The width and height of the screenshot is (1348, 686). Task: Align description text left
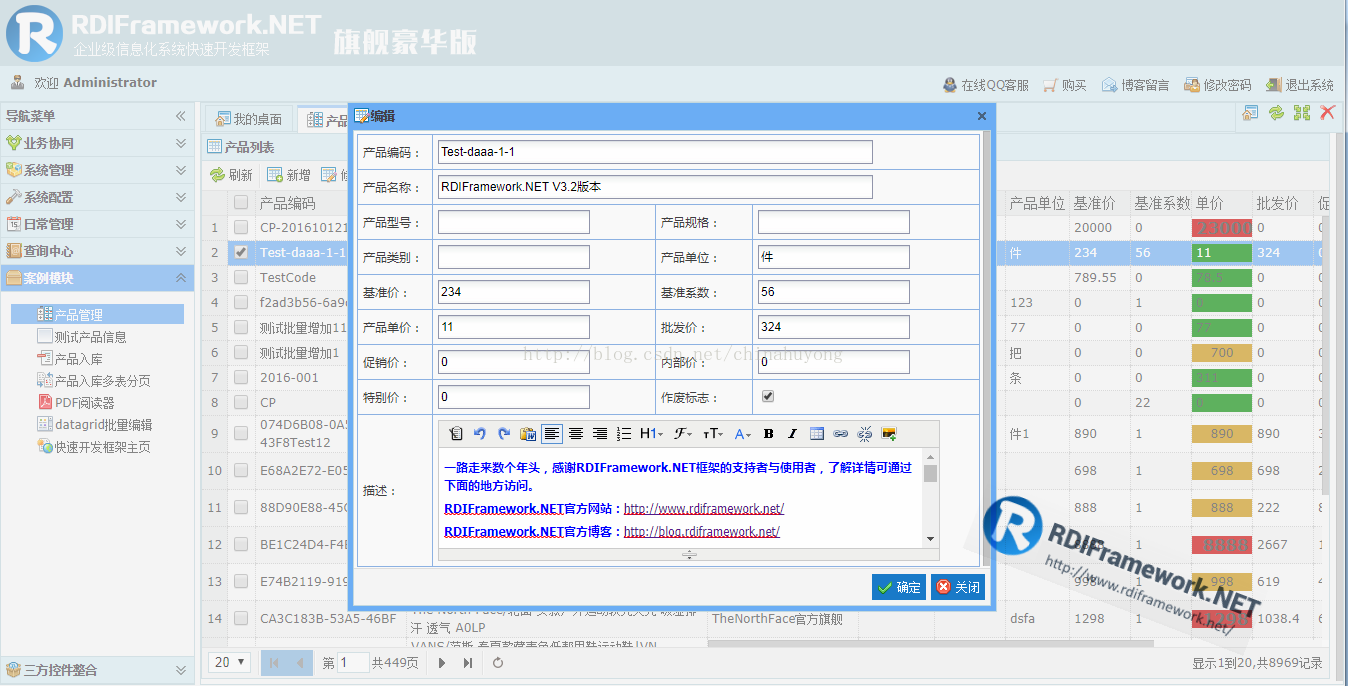[x=552, y=433]
